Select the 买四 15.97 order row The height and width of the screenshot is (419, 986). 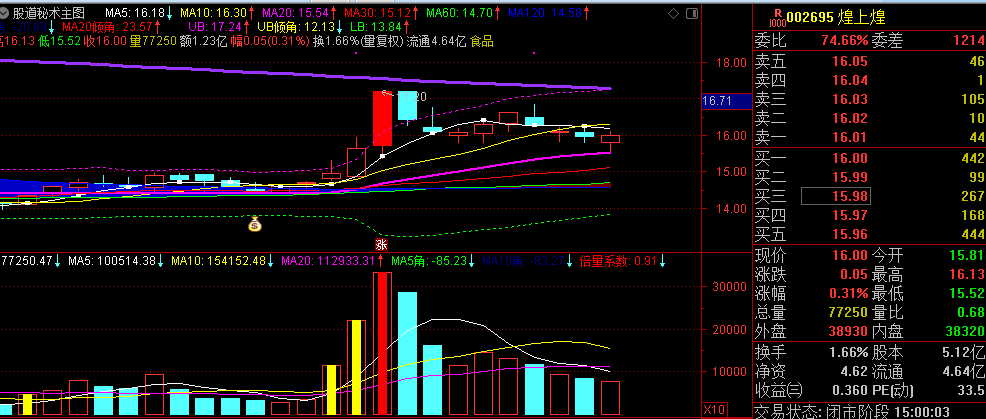[x=869, y=216]
